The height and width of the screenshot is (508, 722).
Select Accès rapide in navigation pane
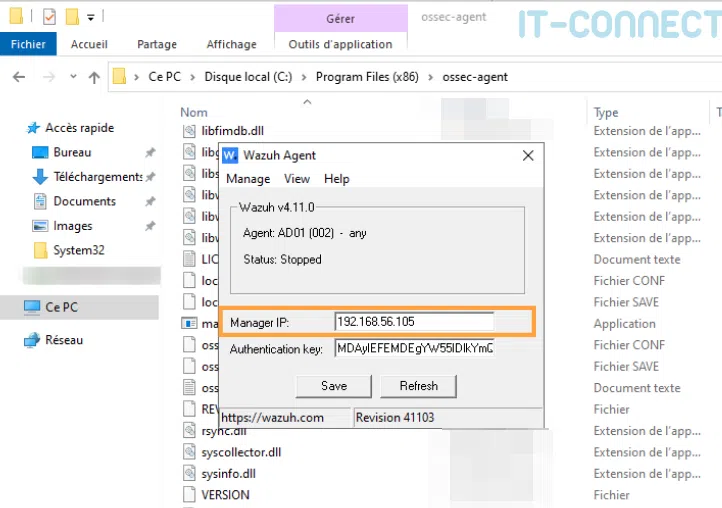[79, 128]
